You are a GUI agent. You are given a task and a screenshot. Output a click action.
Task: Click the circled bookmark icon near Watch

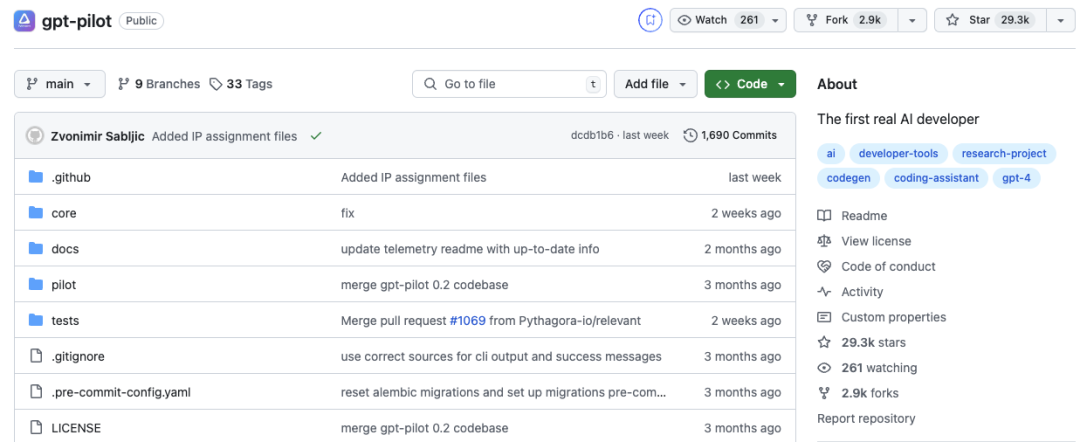650,20
